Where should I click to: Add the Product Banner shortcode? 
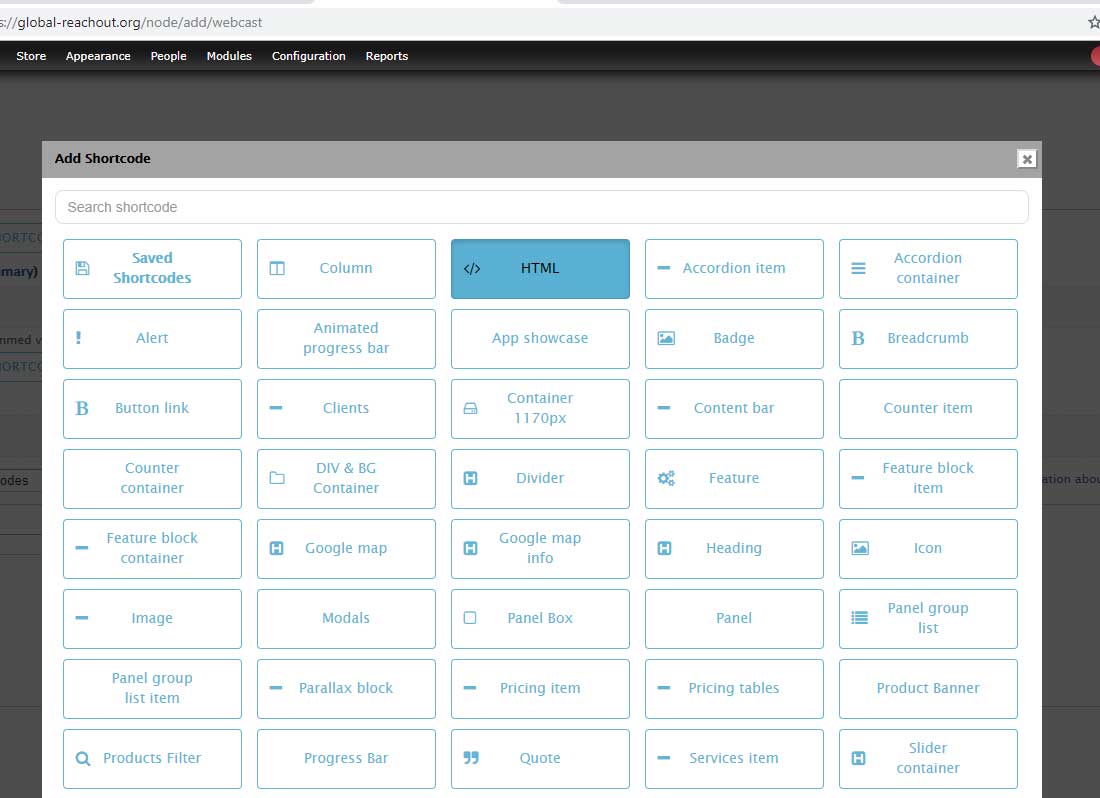pyautogui.click(x=928, y=689)
